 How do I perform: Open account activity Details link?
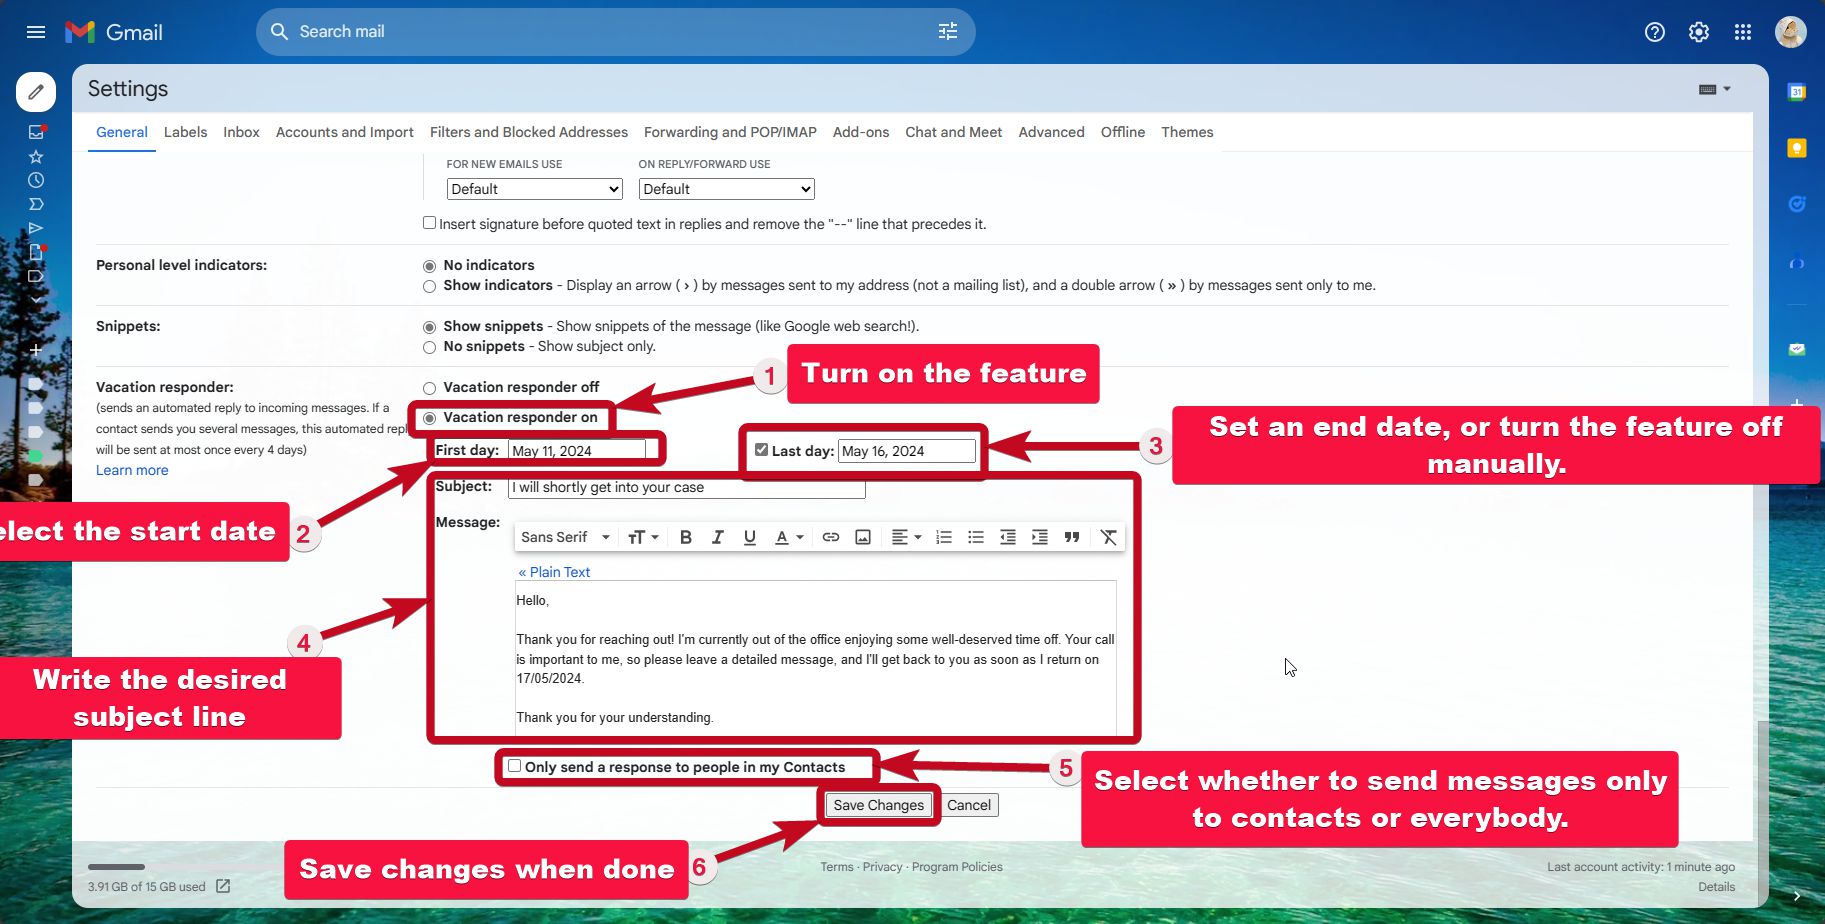(1716, 887)
